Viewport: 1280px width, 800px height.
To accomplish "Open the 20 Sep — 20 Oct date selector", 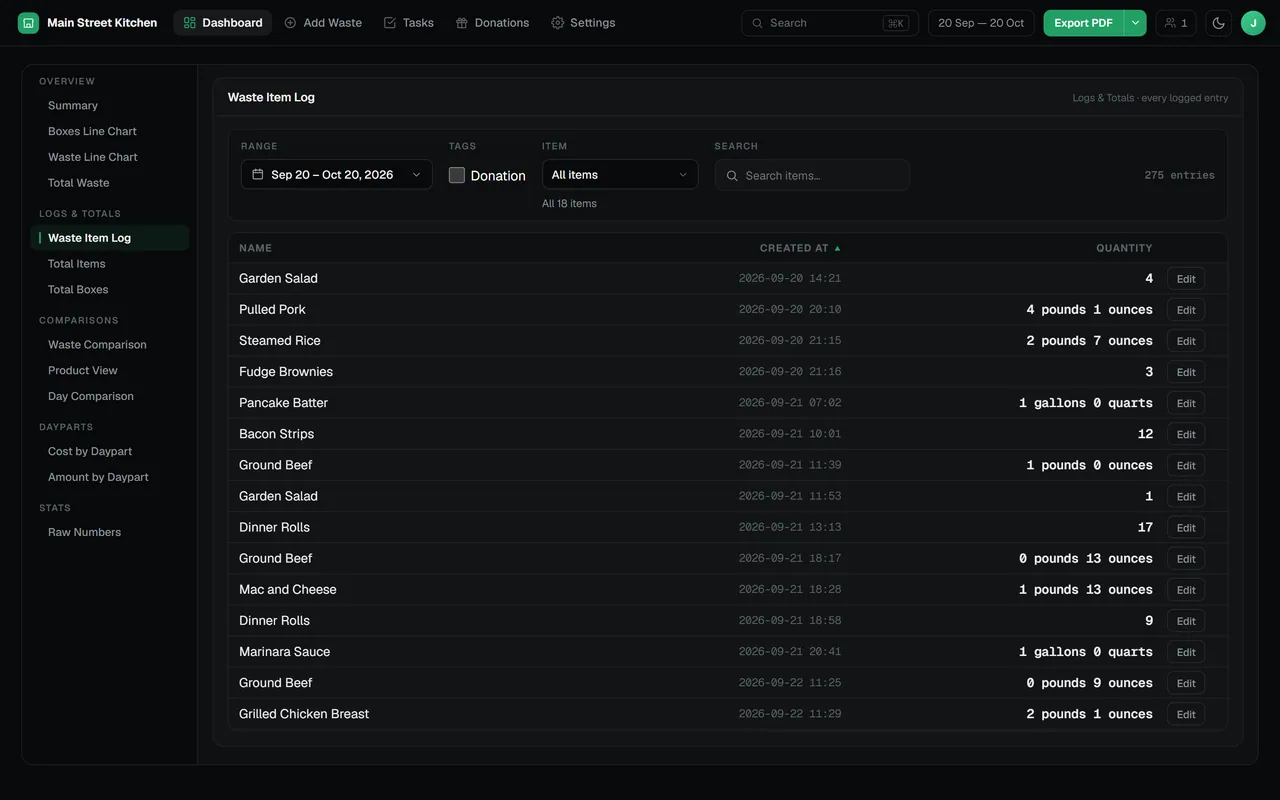I will [x=981, y=23].
